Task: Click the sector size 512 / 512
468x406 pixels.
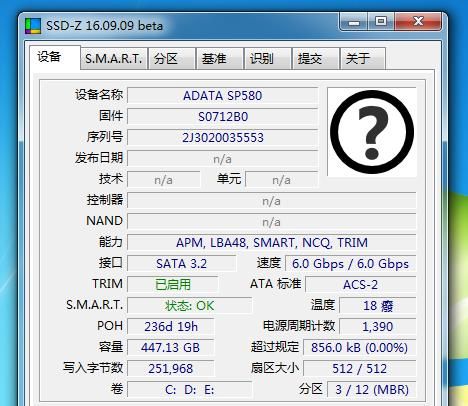Action: pyautogui.click(x=359, y=369)
